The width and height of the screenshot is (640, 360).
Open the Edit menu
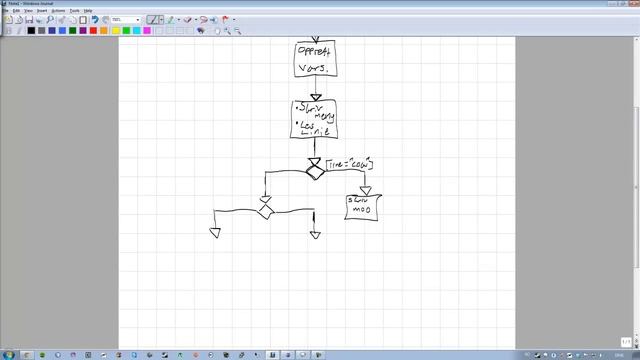point(16,11)
